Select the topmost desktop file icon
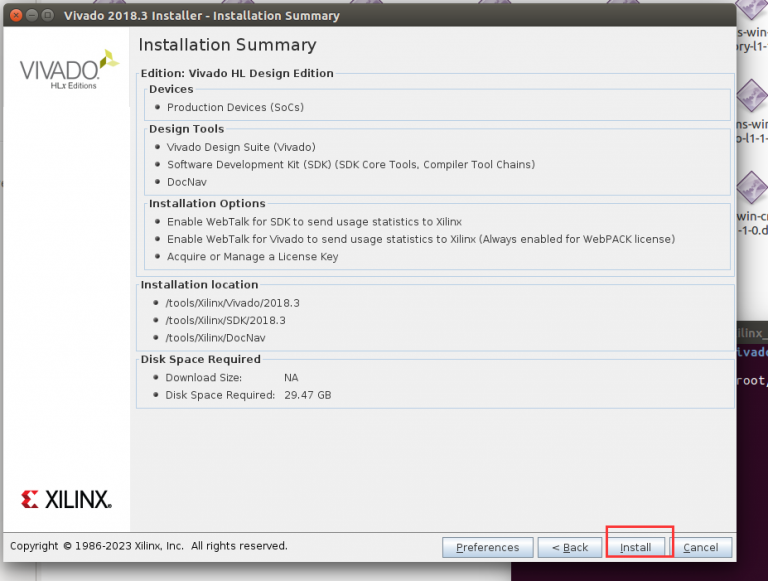The image size is (768, 581). pyautogui.click(x=751, y=14)
